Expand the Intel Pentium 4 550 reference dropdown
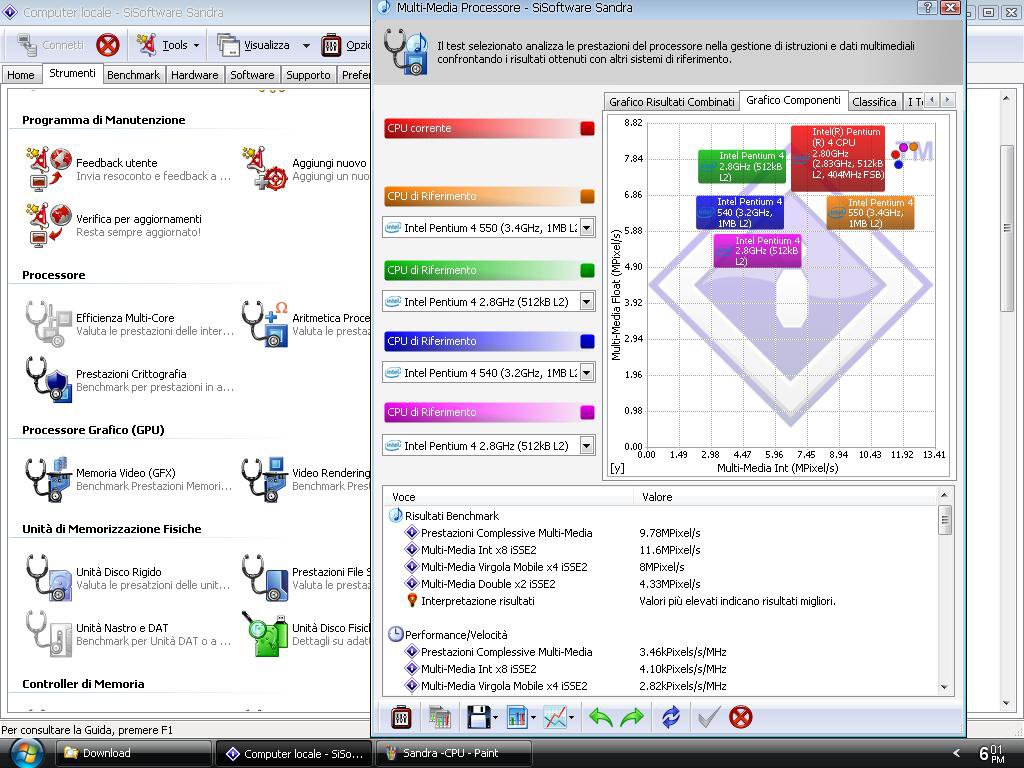This screenshot has height=768, width=1024. pyautogui.click(x=586, y=228)
